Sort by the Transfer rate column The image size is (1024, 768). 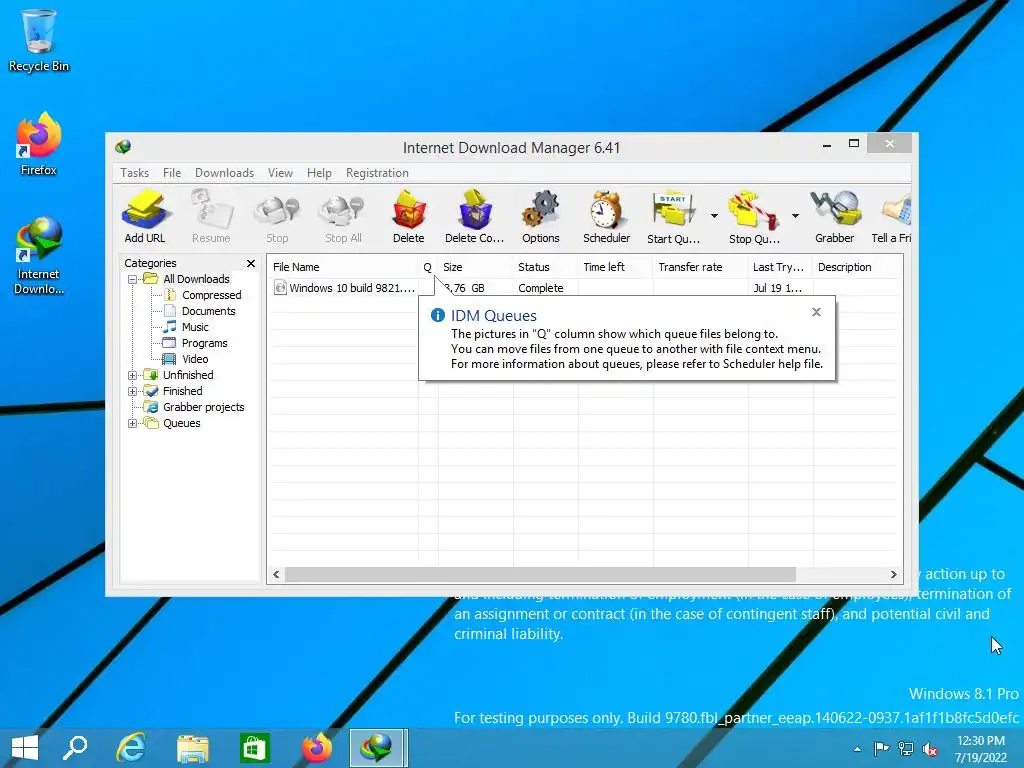700,267
